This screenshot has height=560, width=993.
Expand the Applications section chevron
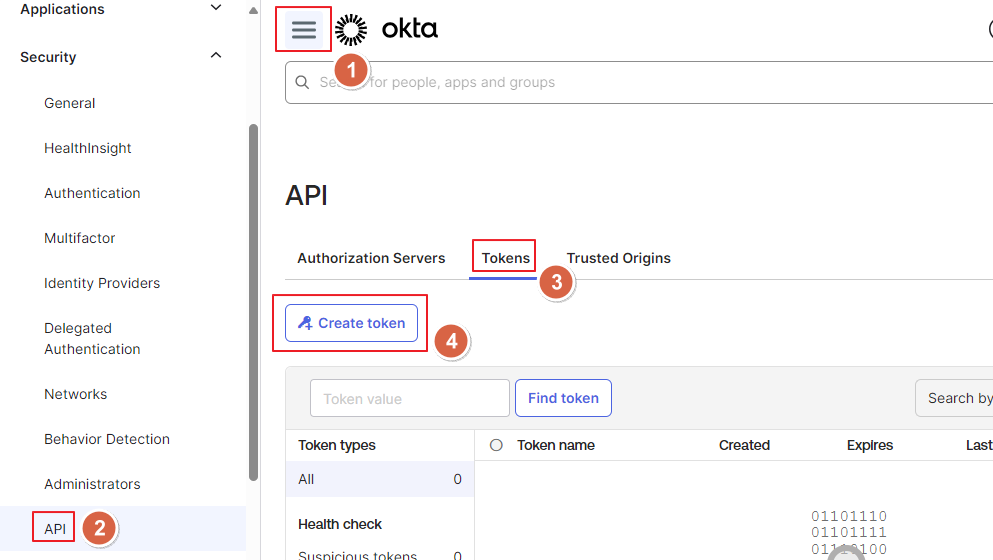tap(216, 9)
